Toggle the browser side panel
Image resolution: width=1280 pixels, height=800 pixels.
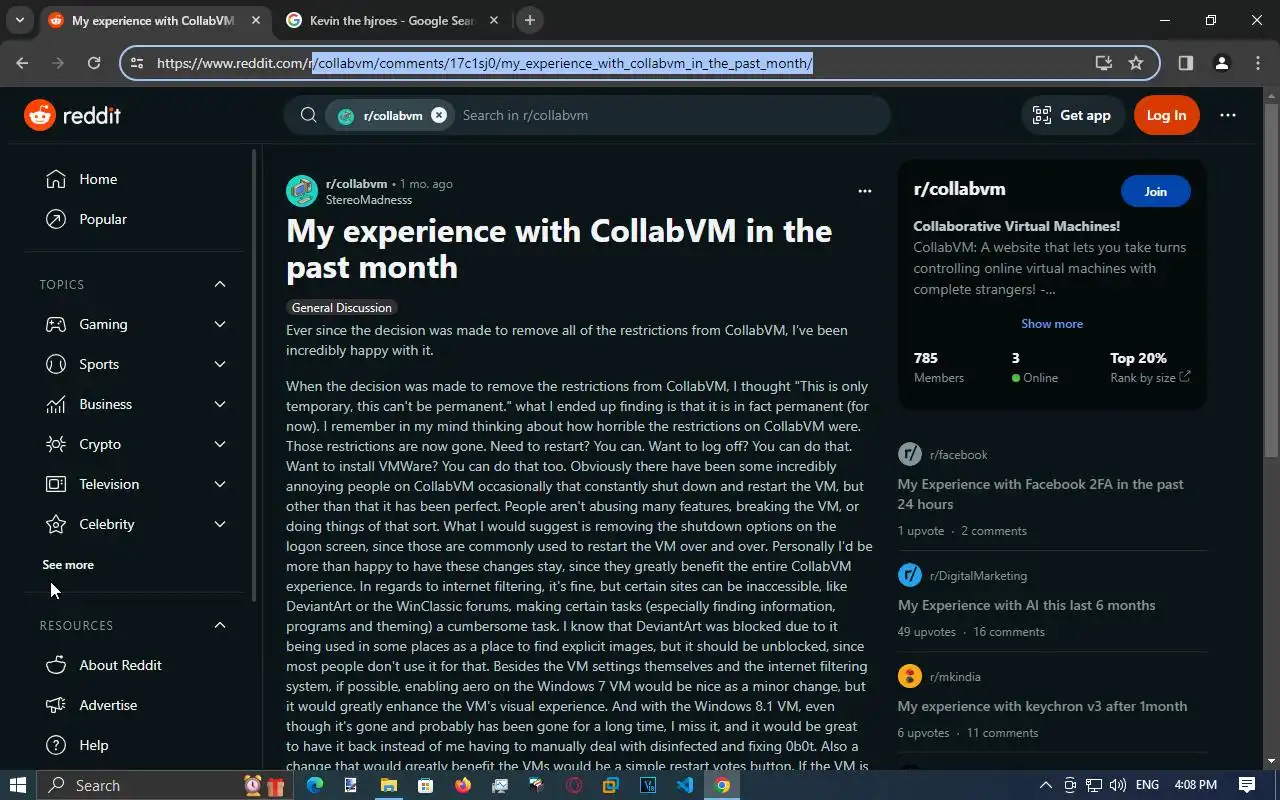point(1185,63)
